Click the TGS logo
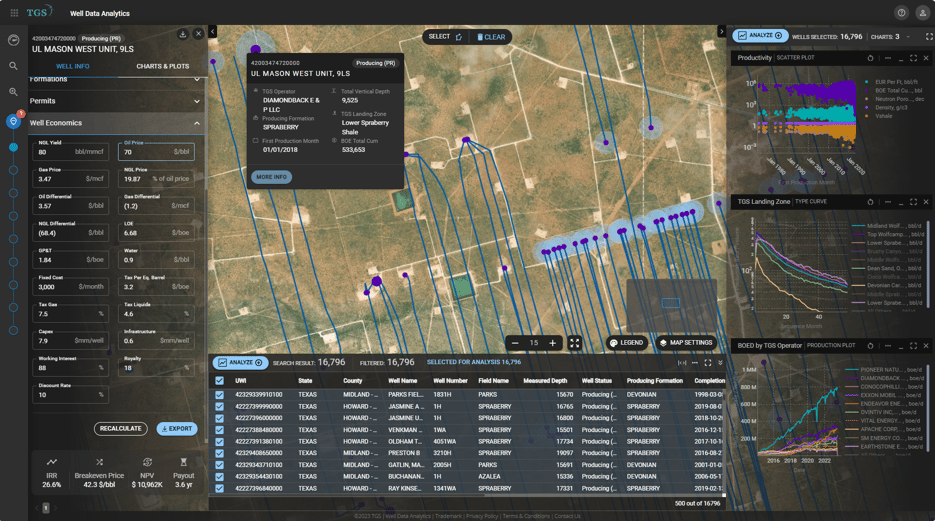935x521 pixels. pyautogui.click(x=39, y=11)
